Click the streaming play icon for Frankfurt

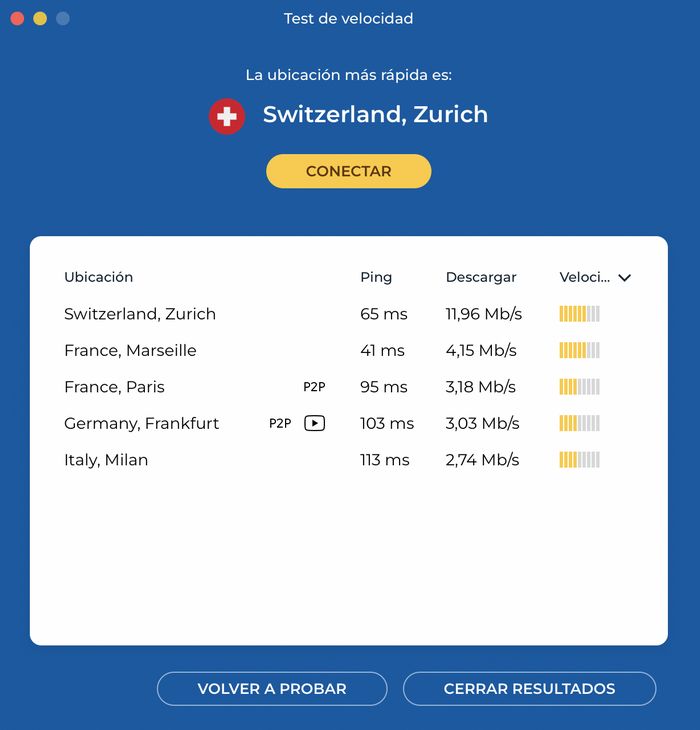315,423
